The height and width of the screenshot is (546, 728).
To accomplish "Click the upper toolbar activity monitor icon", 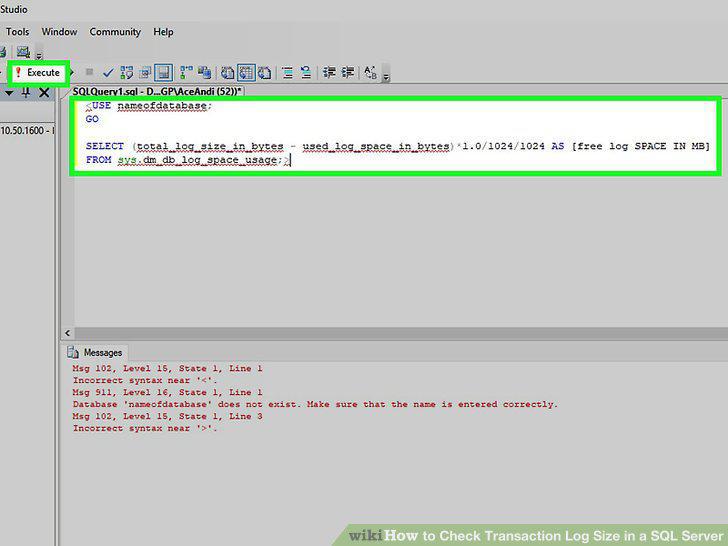I will [x=23, y=52].
